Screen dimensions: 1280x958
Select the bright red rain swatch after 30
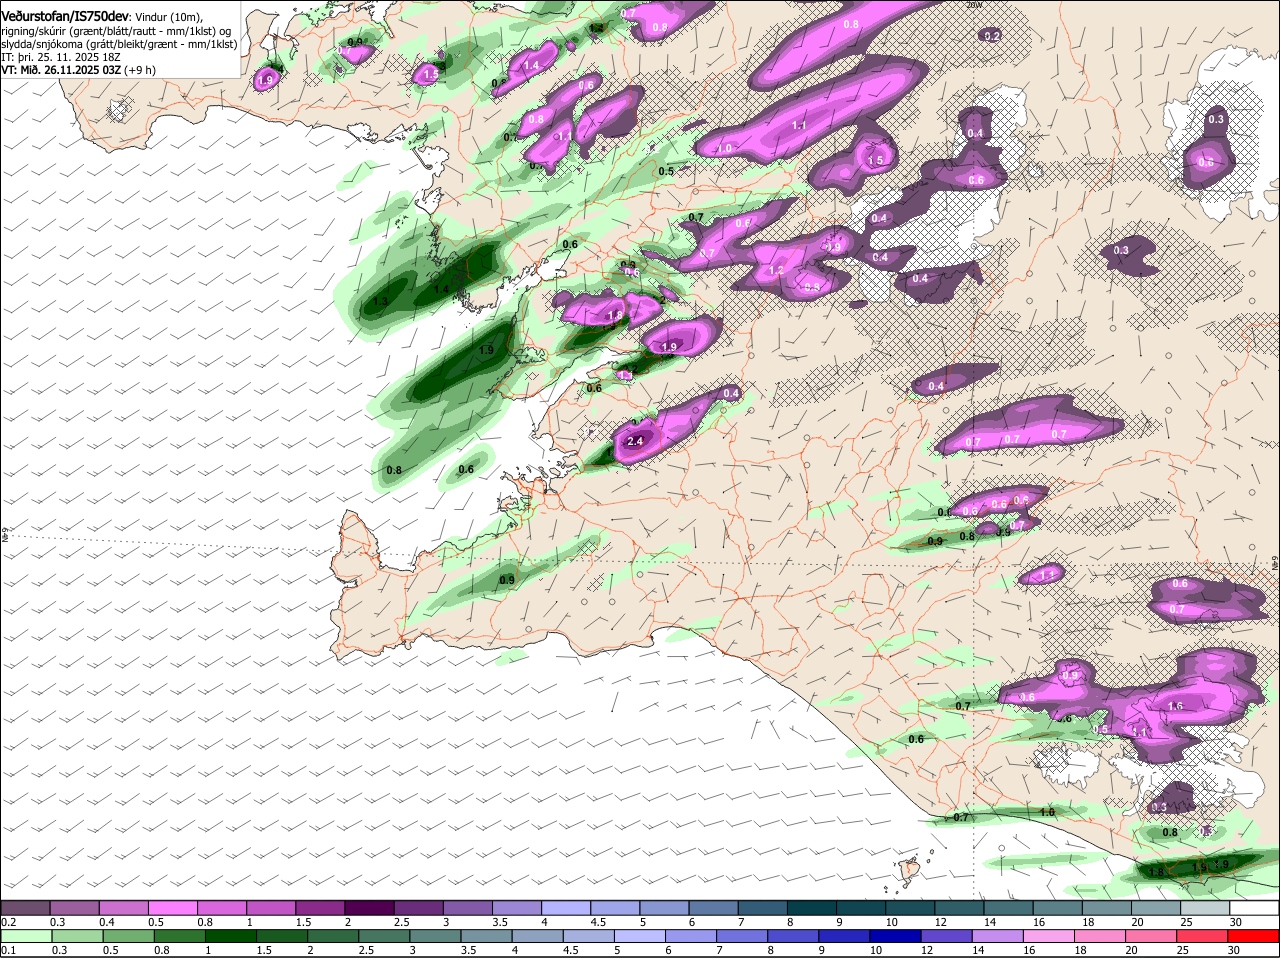pyautogui.click(x=1255, y=936)
